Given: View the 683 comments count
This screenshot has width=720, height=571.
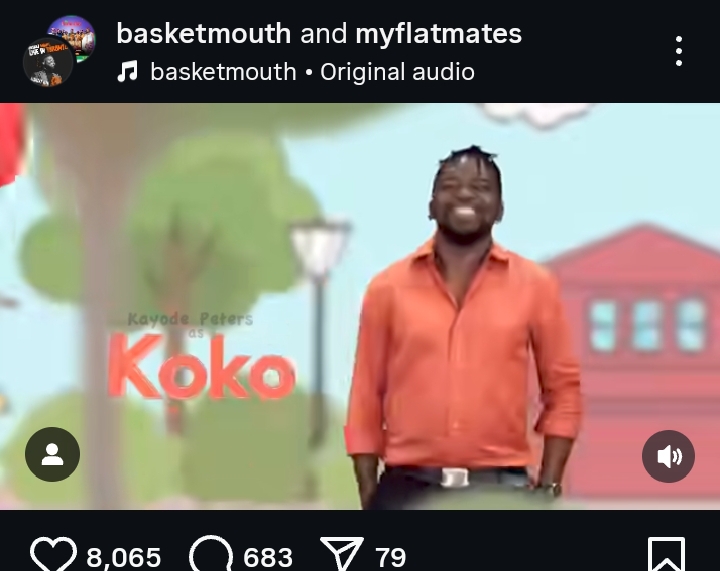Looking at the screenshot, I should click(268, 557).
